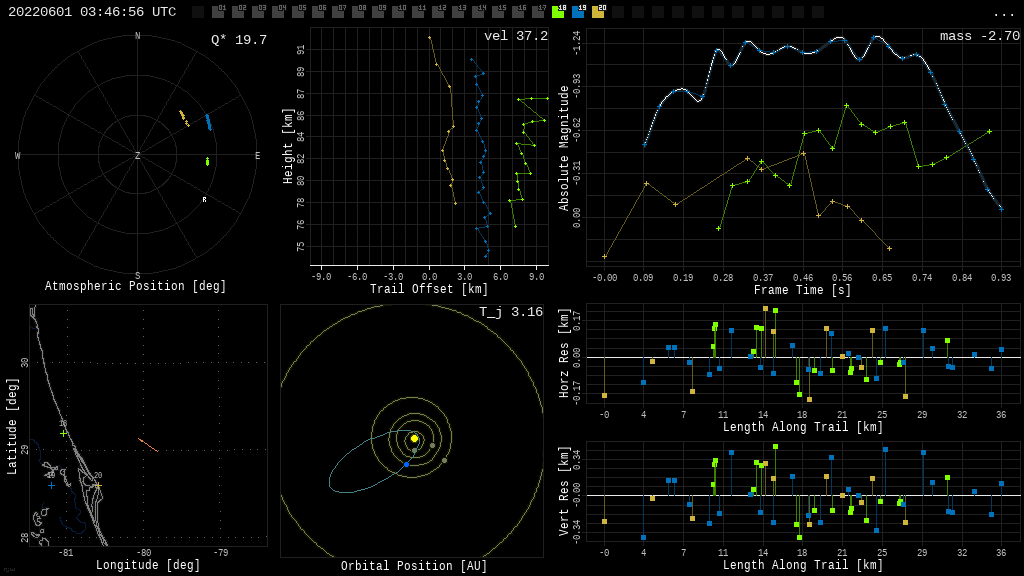Viewport: 1024px width, 576px height.
Task: Click the date and time UTC label
Action: [92, 12]
